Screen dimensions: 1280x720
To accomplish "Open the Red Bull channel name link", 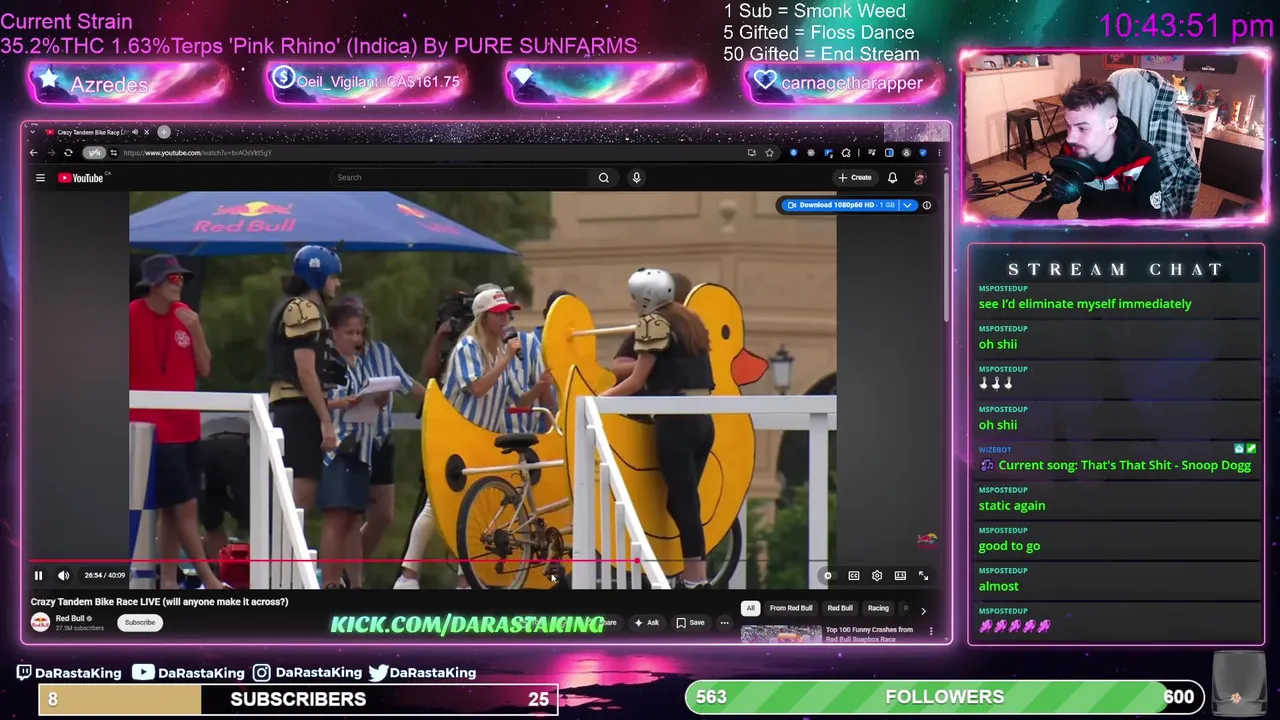I will [70, 618].
